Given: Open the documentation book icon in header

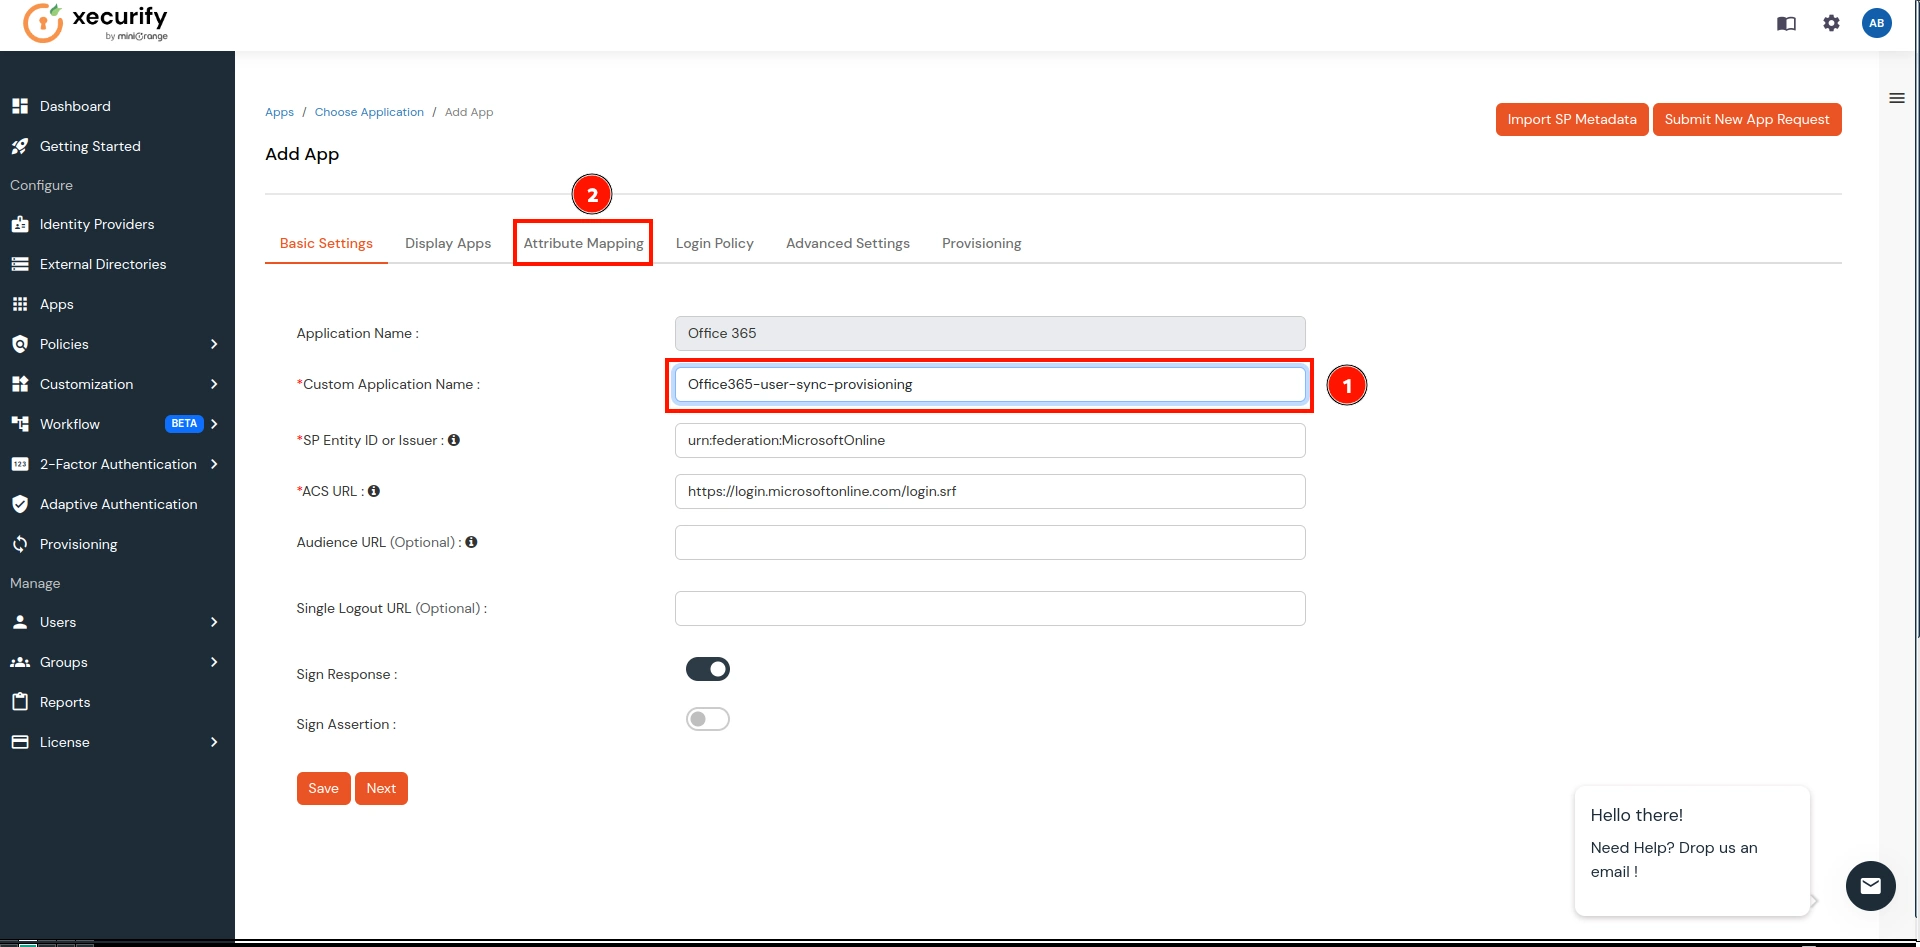Looking at the screenshot, I should click(x=1784, y=23).
